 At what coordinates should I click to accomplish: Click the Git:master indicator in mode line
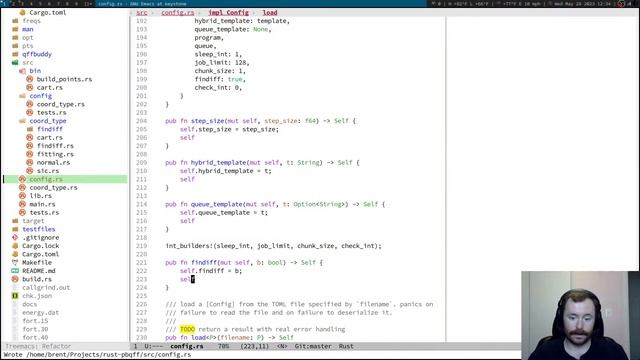coord(313,346)
